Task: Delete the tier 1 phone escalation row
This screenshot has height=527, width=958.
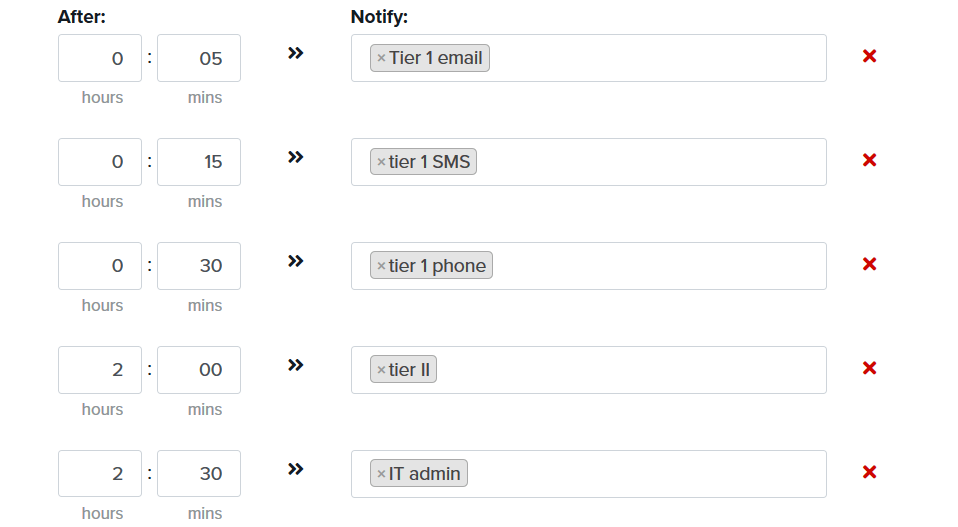Action: [x=869, y=264]
